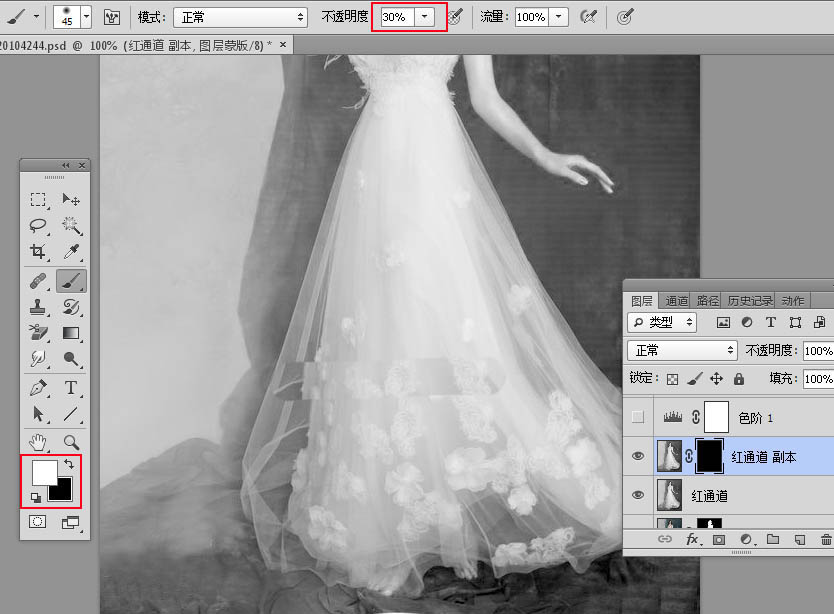Image resolution: width=834 pixels, height=614 pixels.
Task: Click the white foreground color swatch
Action: click(43, 472)
